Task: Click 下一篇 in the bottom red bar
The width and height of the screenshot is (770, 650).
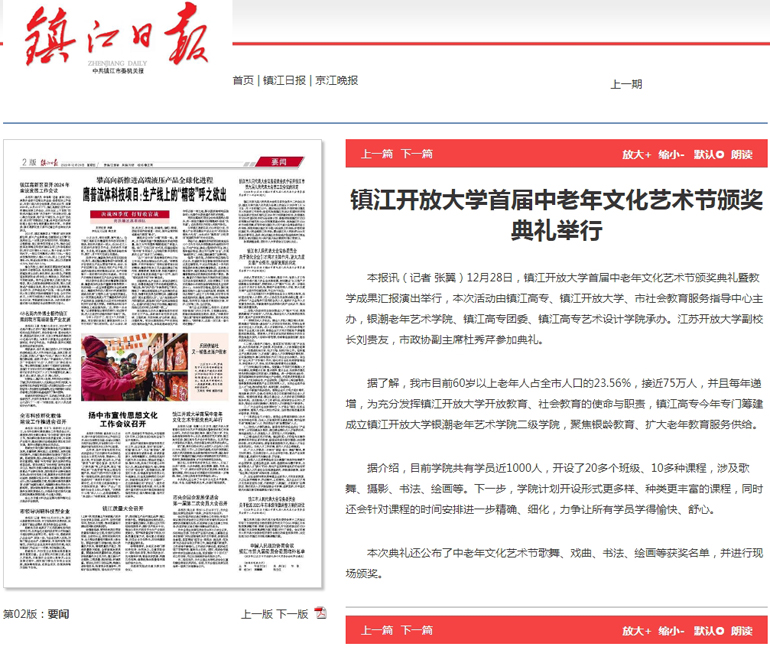Action: 416,630
